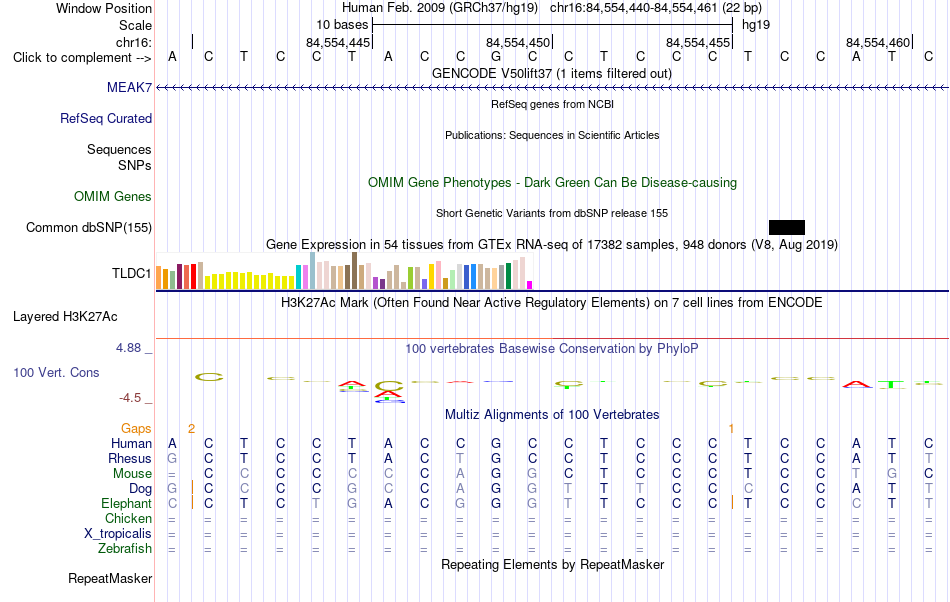
Task: Click the chr16 position label 84,554,460
Action: tap(878, 42)
